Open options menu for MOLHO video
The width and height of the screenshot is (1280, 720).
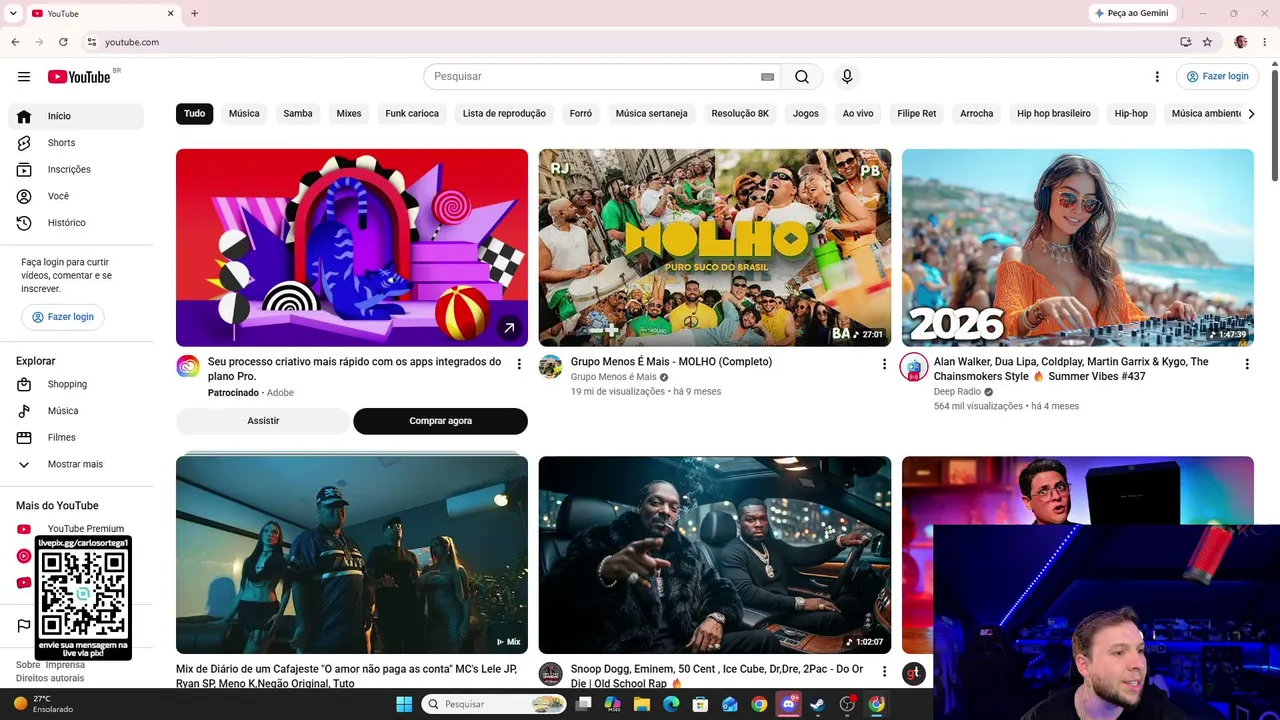884,364
